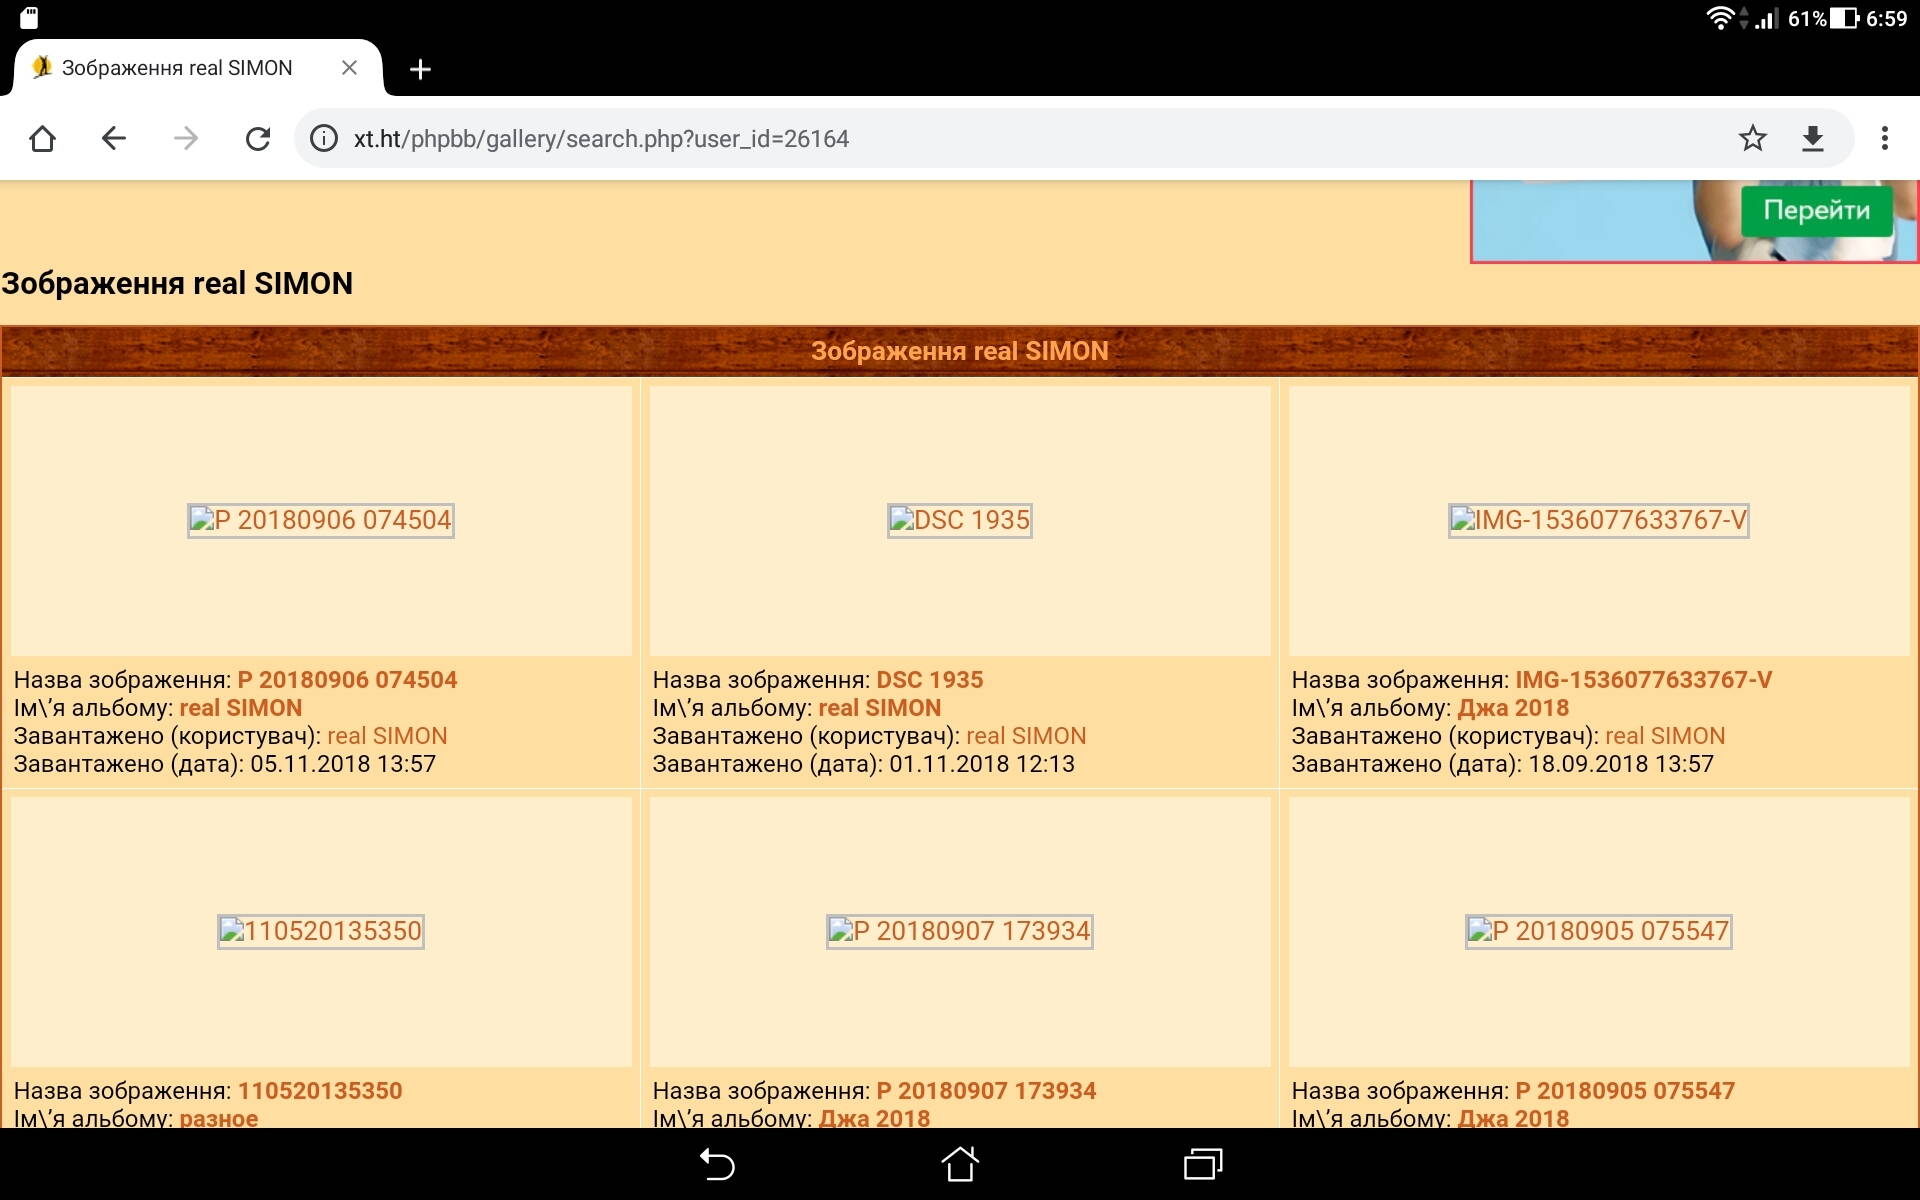This screenshot has width=1920, height=1200.
Task: Close the Зображення real SIMON tab
Action: [349, 68]
